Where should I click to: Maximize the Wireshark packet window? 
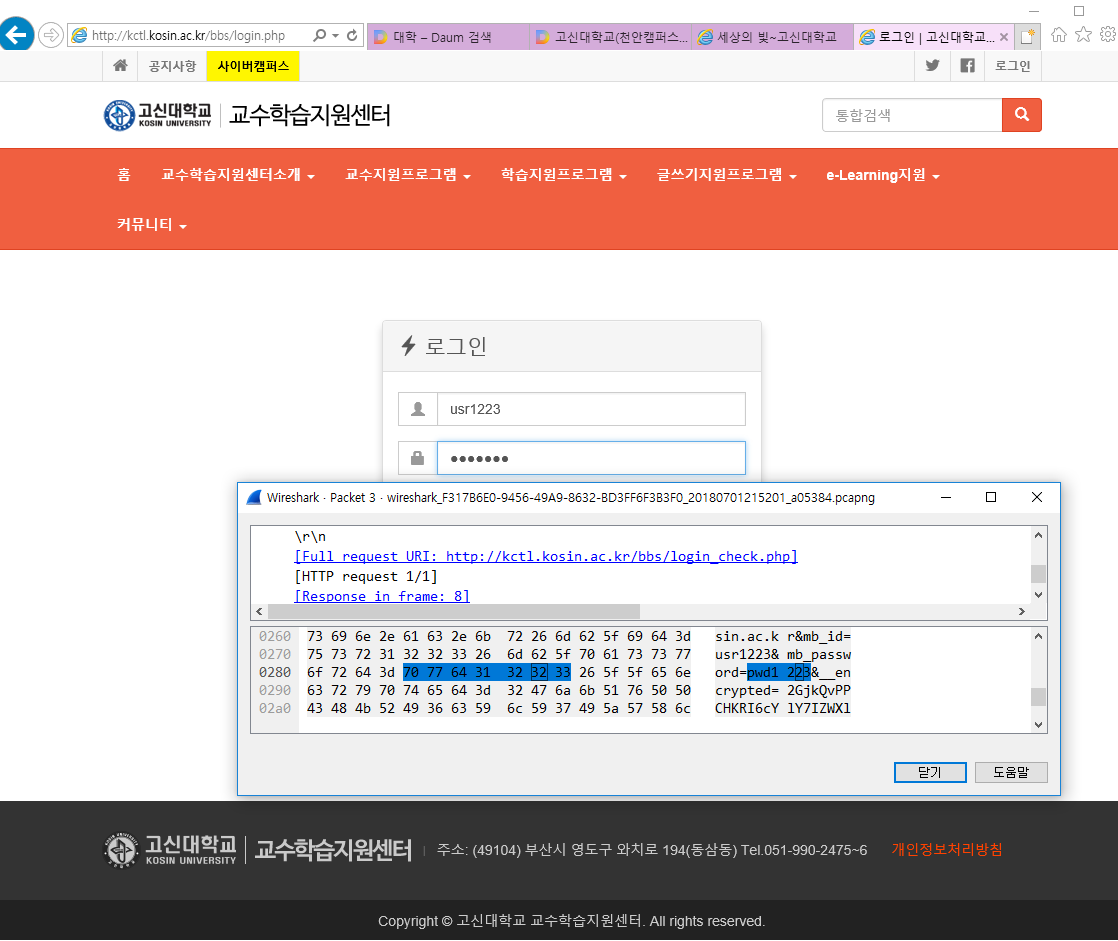(x=990, y=497)
